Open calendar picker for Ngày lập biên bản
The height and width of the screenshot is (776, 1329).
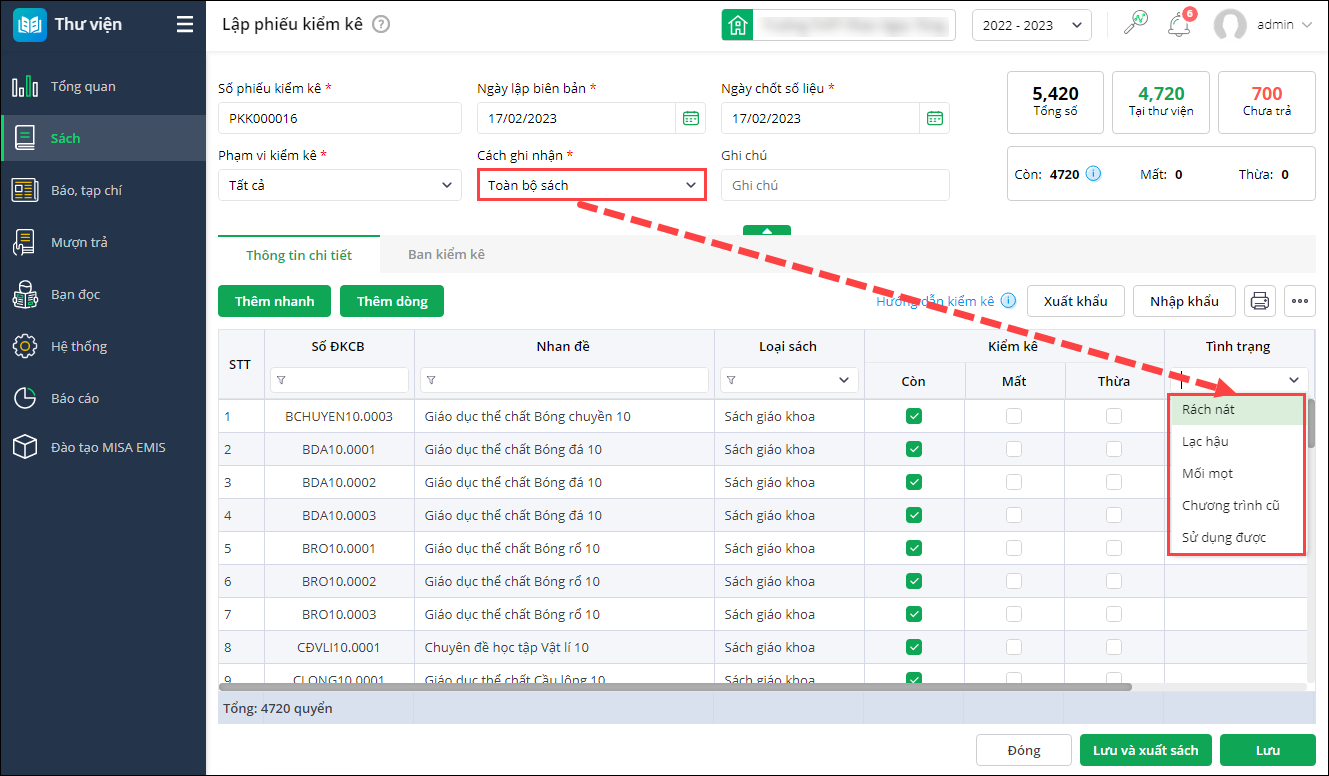click(x=691, y=118)
